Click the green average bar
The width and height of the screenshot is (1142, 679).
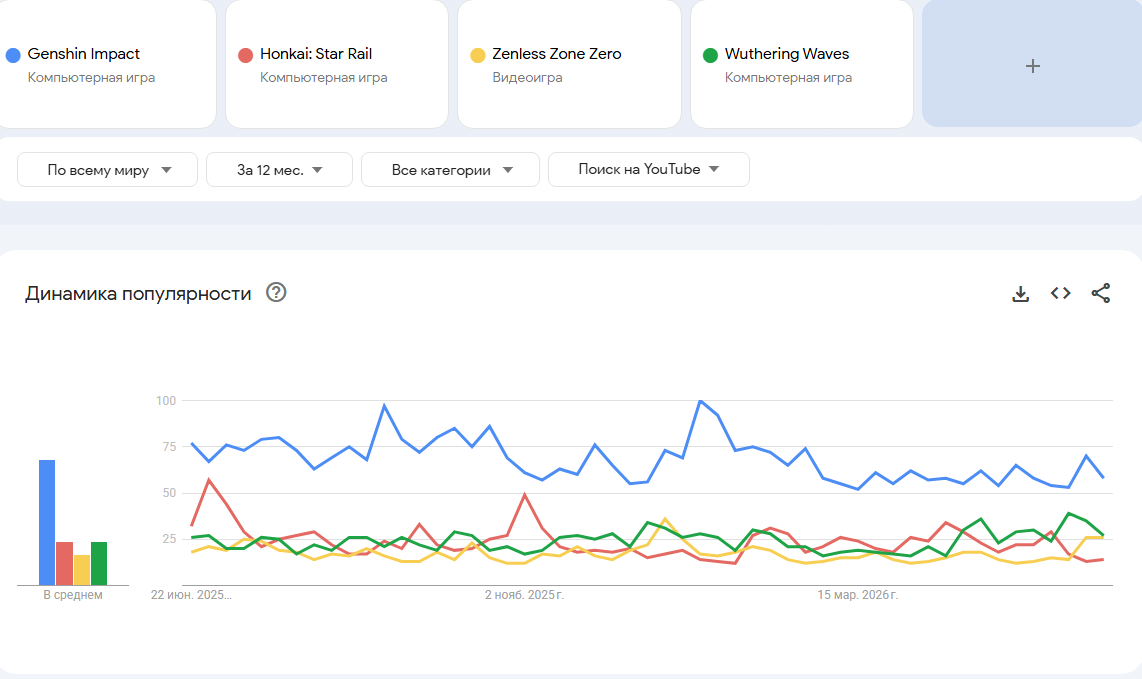(x=99, y=563)
